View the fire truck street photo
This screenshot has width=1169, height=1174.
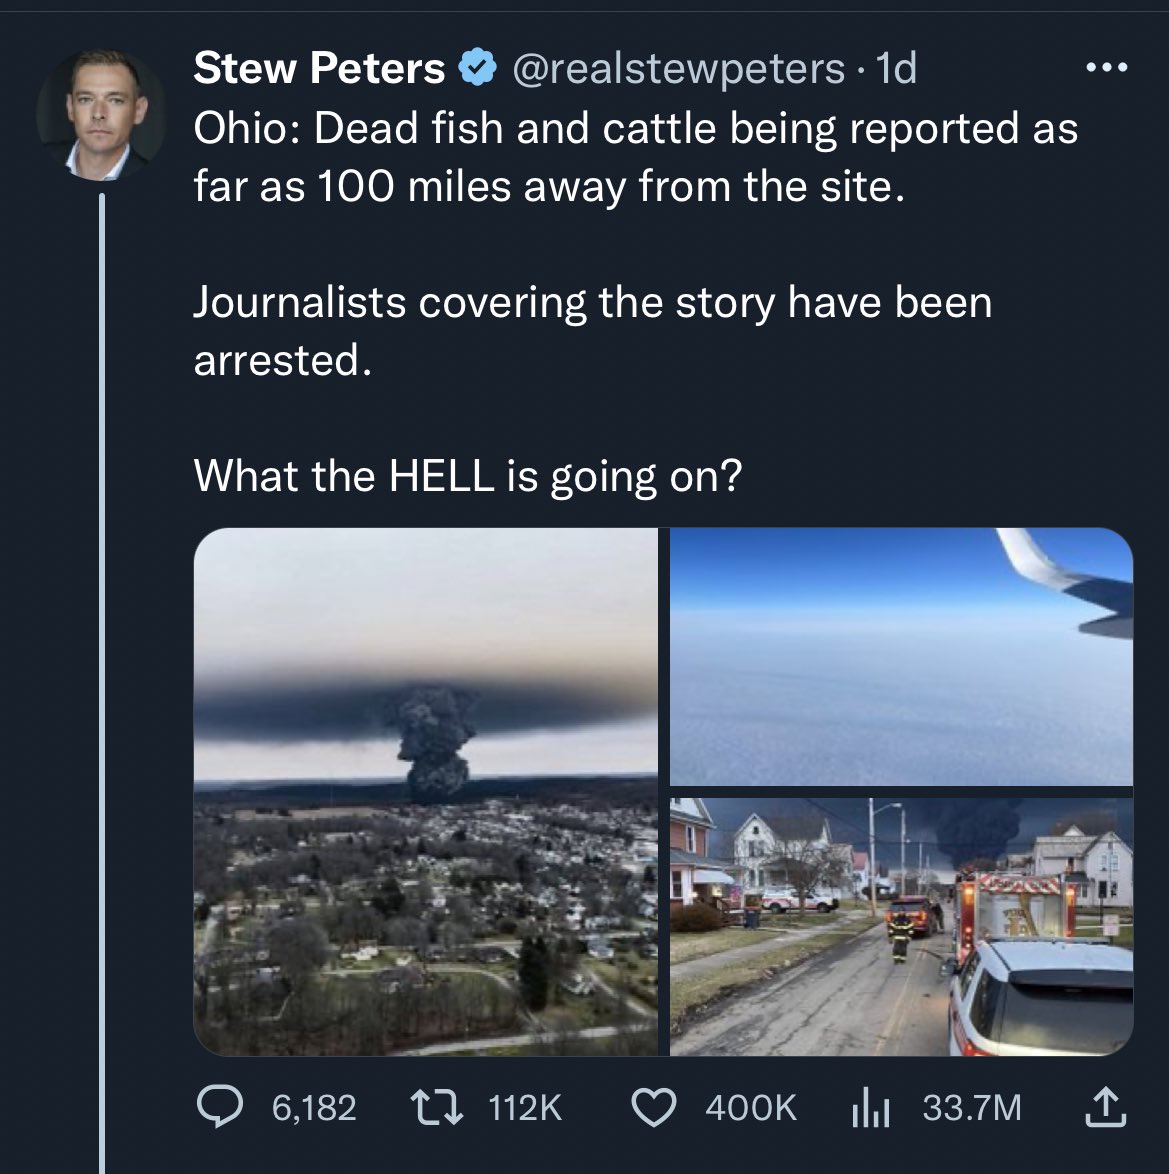[901, 927]
